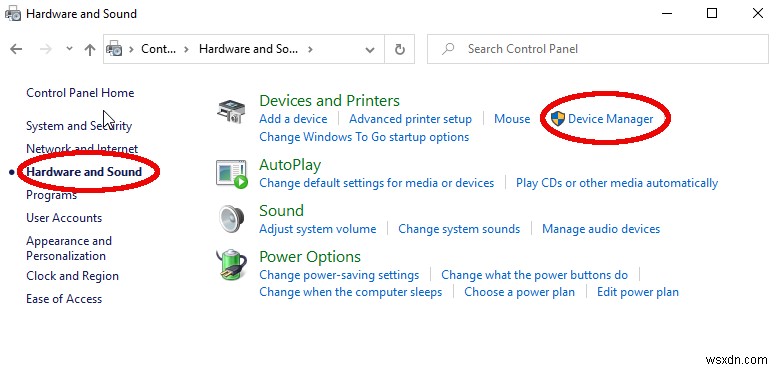
Task: Open Manage audio devices
Action: click(601, 229)
